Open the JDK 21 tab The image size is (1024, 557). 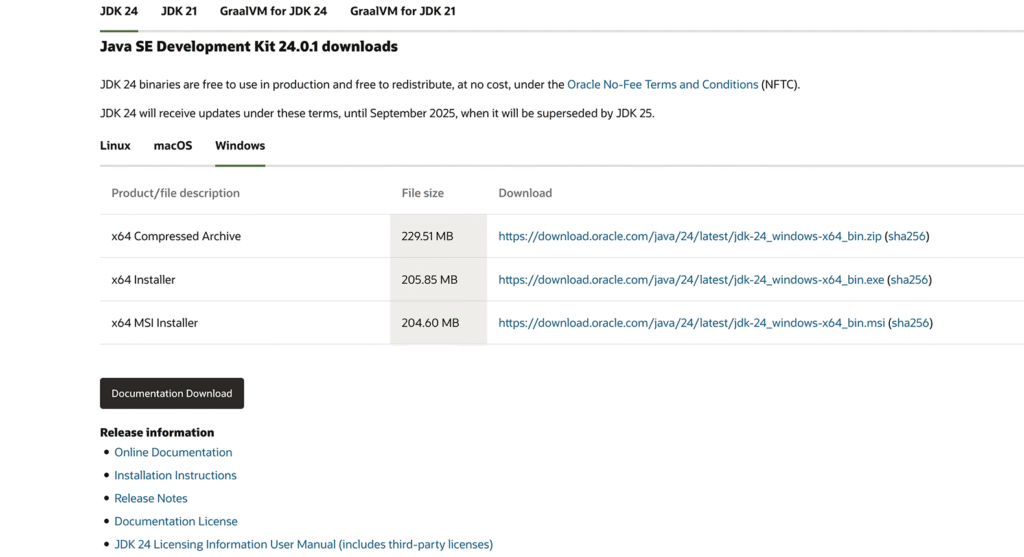coord(179,11)
